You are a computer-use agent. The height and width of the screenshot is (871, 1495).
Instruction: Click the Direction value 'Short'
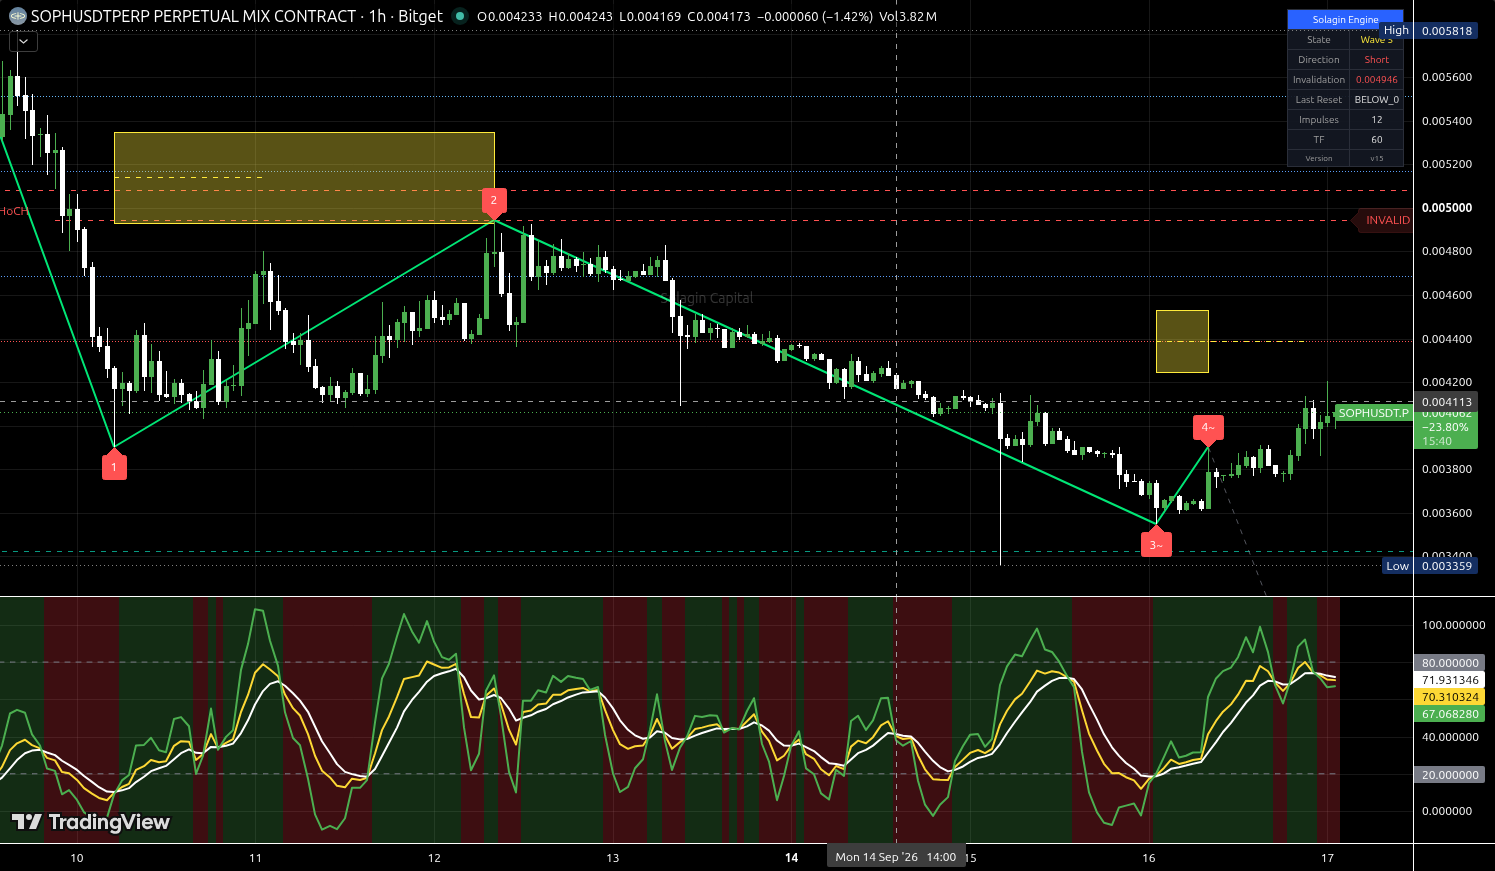point(1376,60)
